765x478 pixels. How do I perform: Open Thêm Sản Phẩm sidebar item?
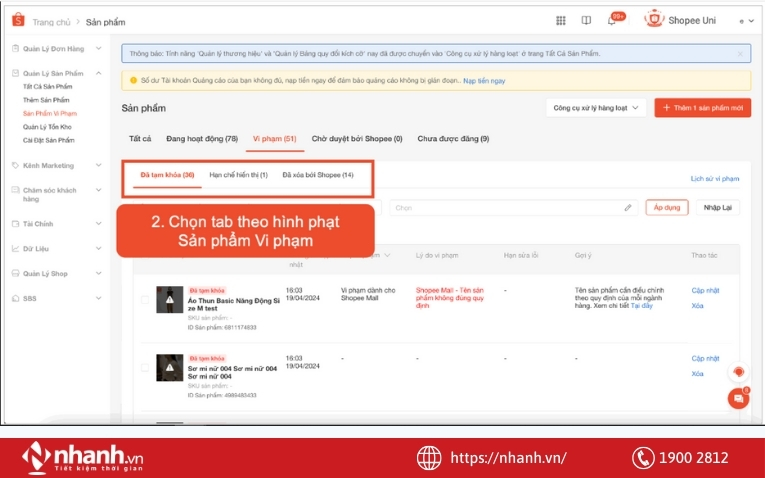click(x=46, y=100)
